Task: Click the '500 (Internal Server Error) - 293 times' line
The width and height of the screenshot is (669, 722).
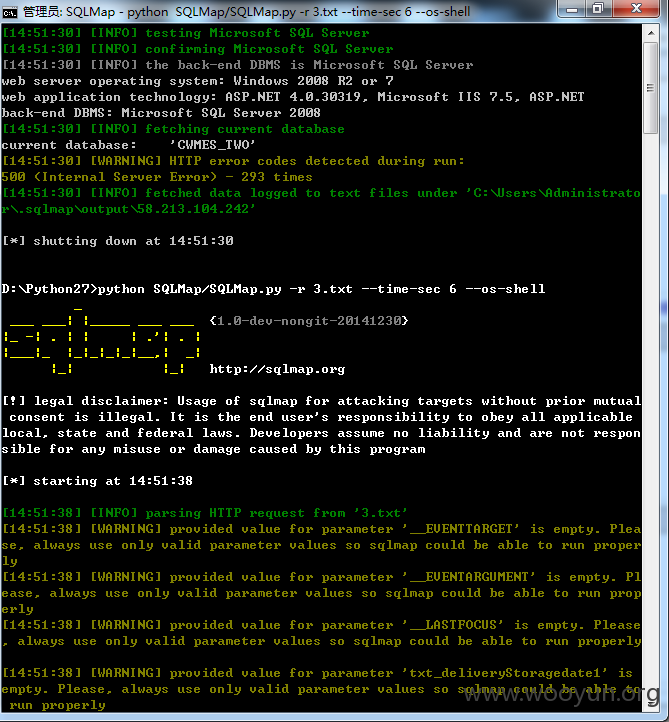Action: pos(157,177)
